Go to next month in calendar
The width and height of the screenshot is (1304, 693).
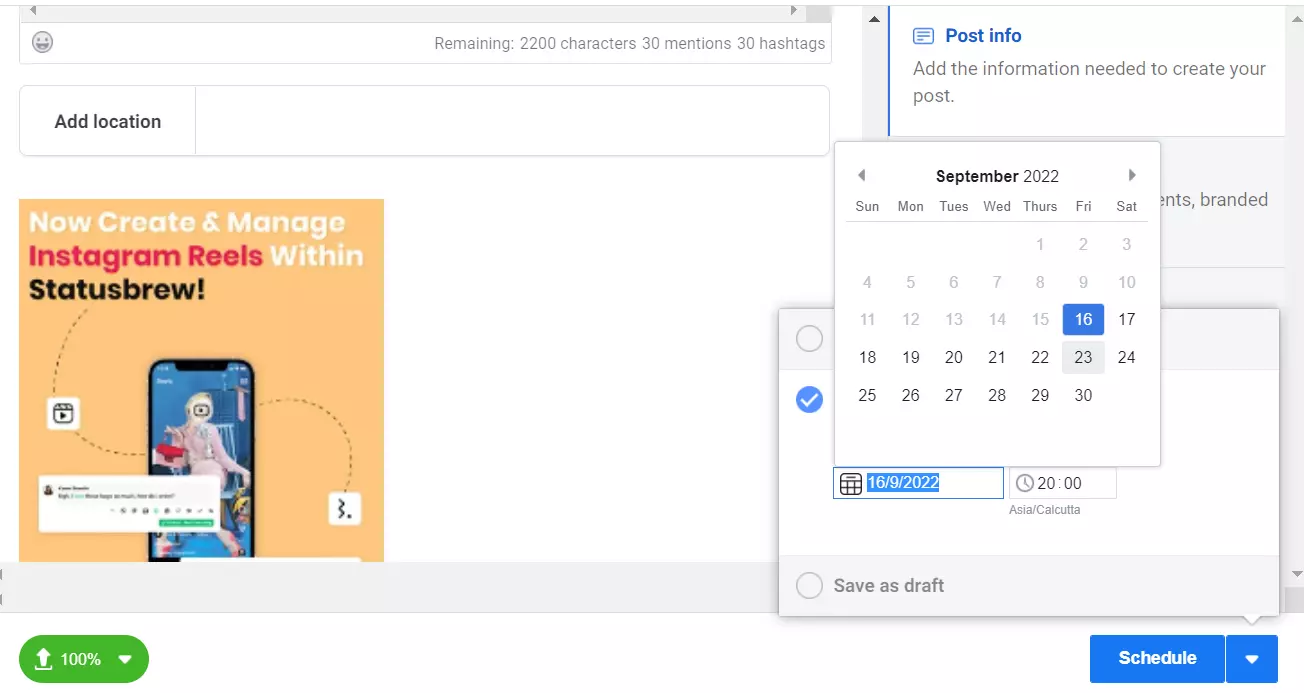pos(1132,176)
